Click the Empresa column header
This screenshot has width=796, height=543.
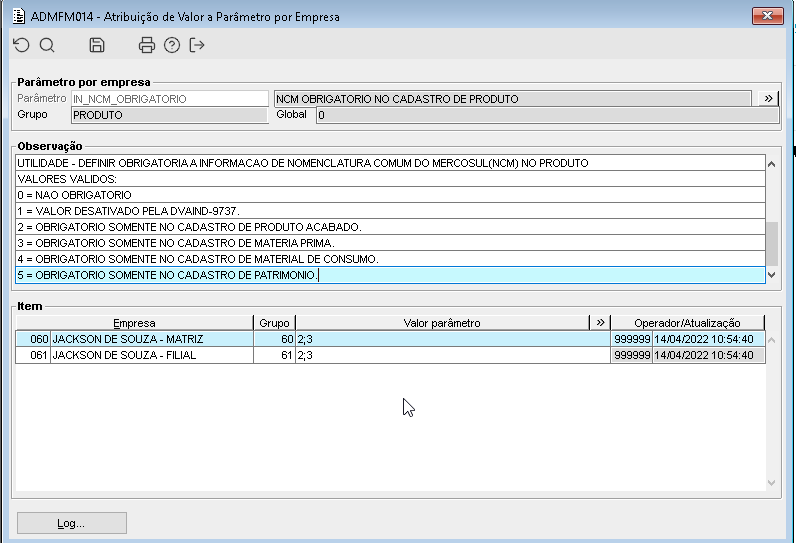(x=135, y=323)
